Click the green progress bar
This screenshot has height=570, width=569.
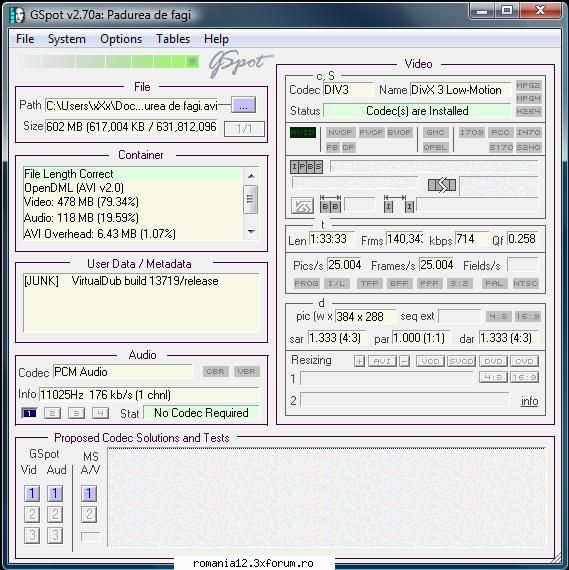click(110, 62)
